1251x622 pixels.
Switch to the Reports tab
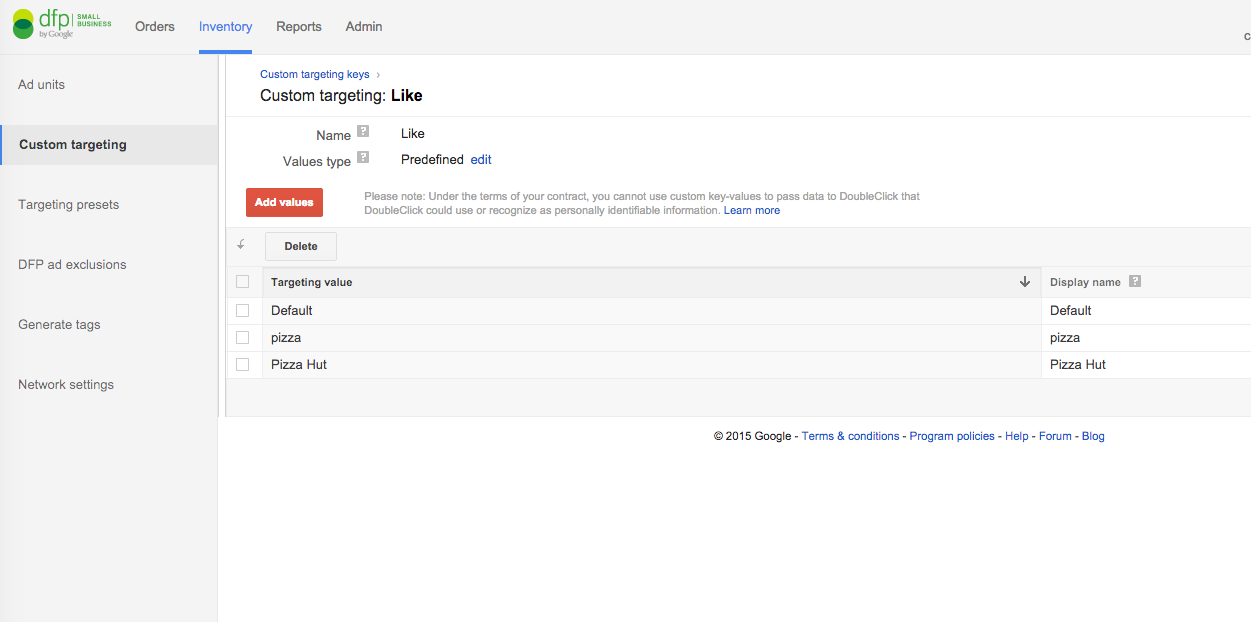(x=299, y=27)
